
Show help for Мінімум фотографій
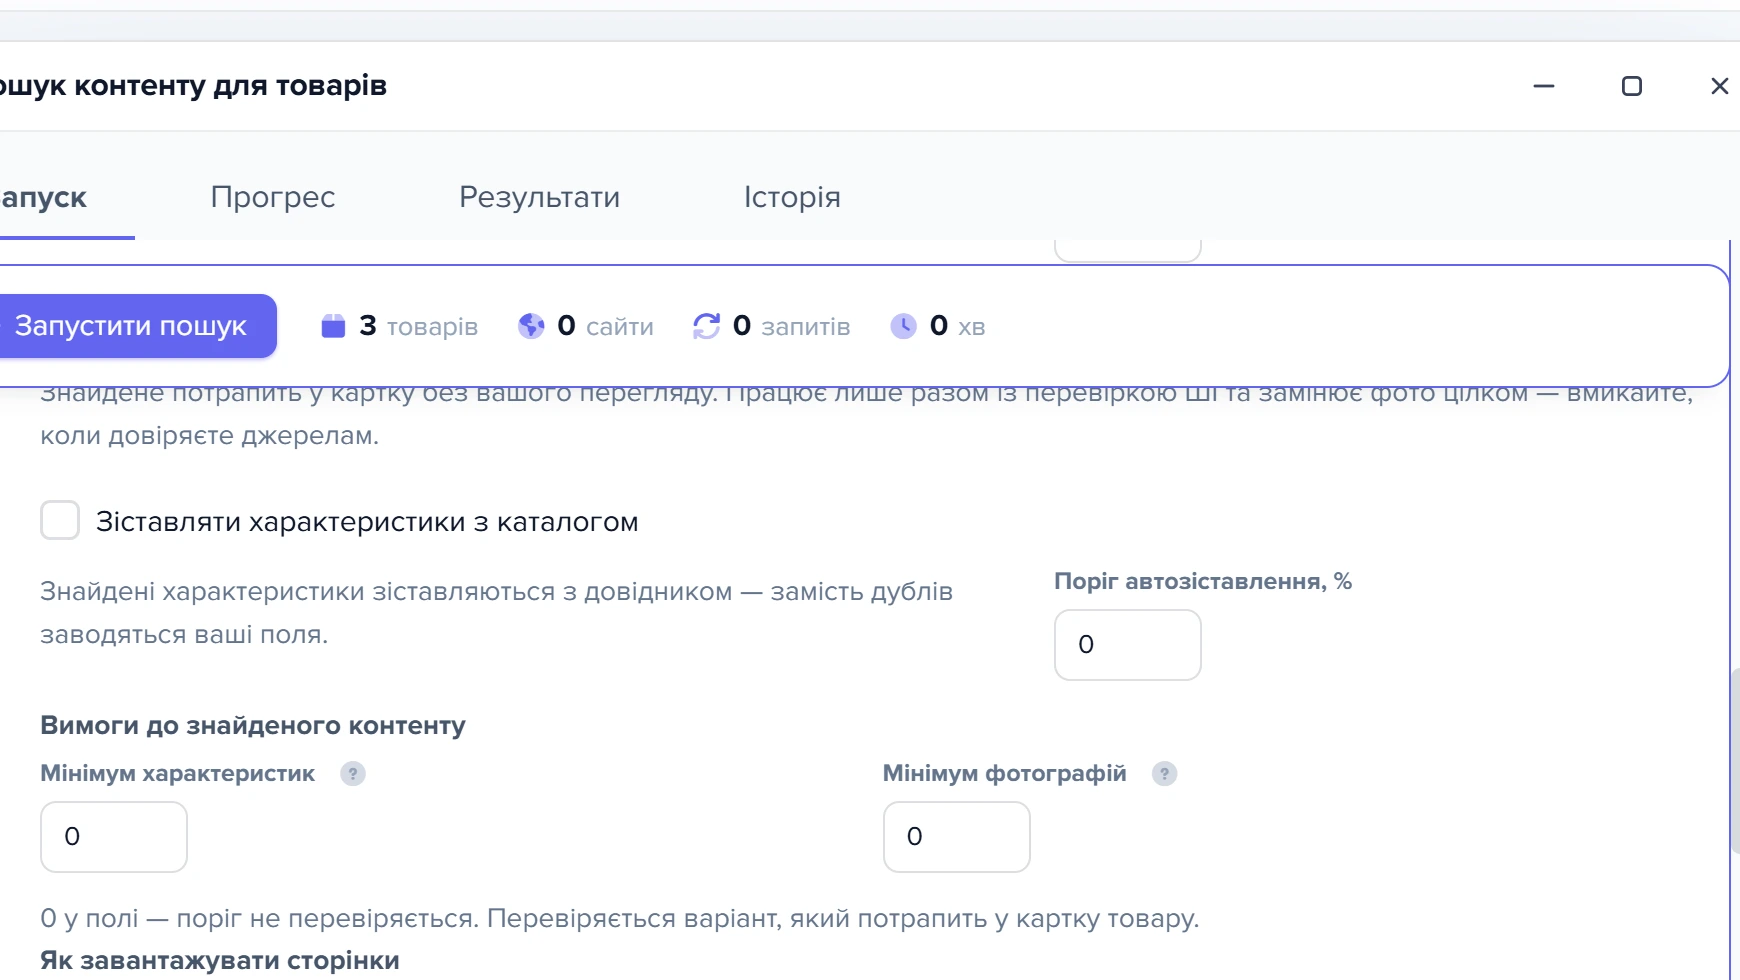pos(1164,774)
